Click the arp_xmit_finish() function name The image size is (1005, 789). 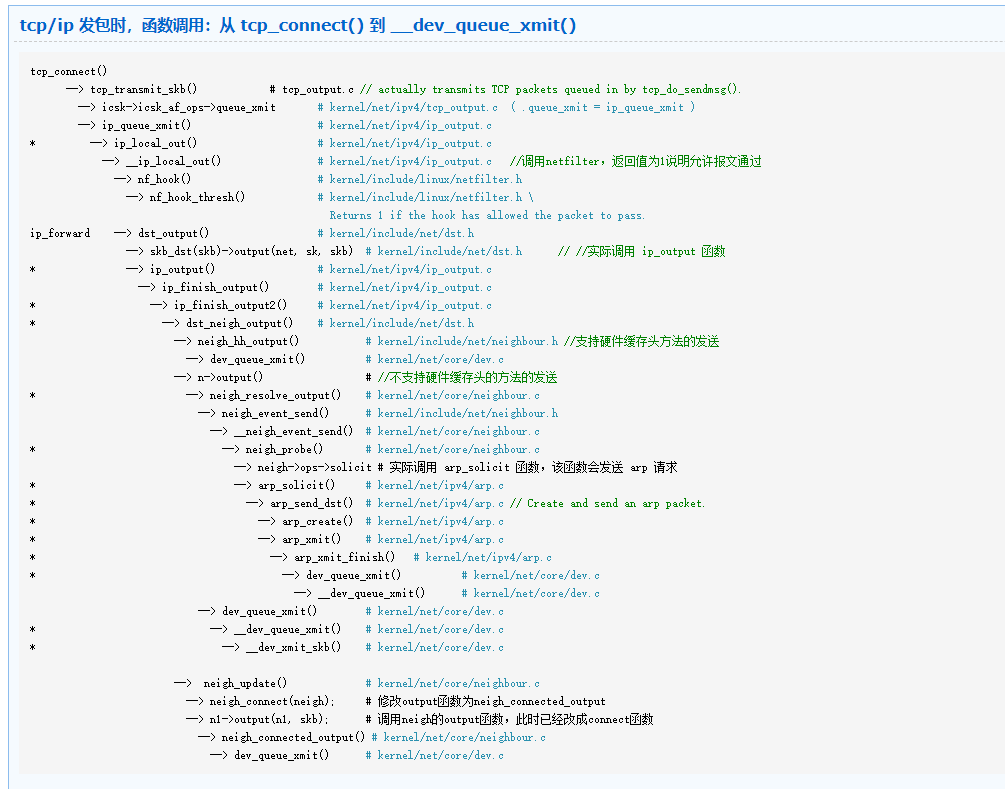(x=344, y=558)
